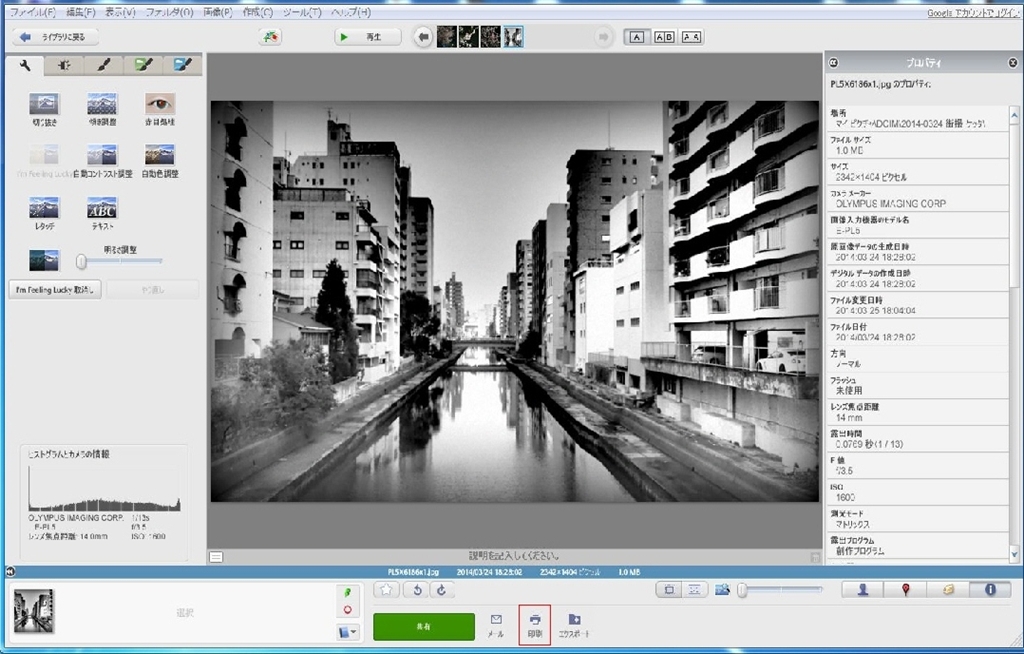The image size is (1024, 654).
Task: Open the ファイル(F) menu
Action: pyautogui.click(x=33, y=12)
